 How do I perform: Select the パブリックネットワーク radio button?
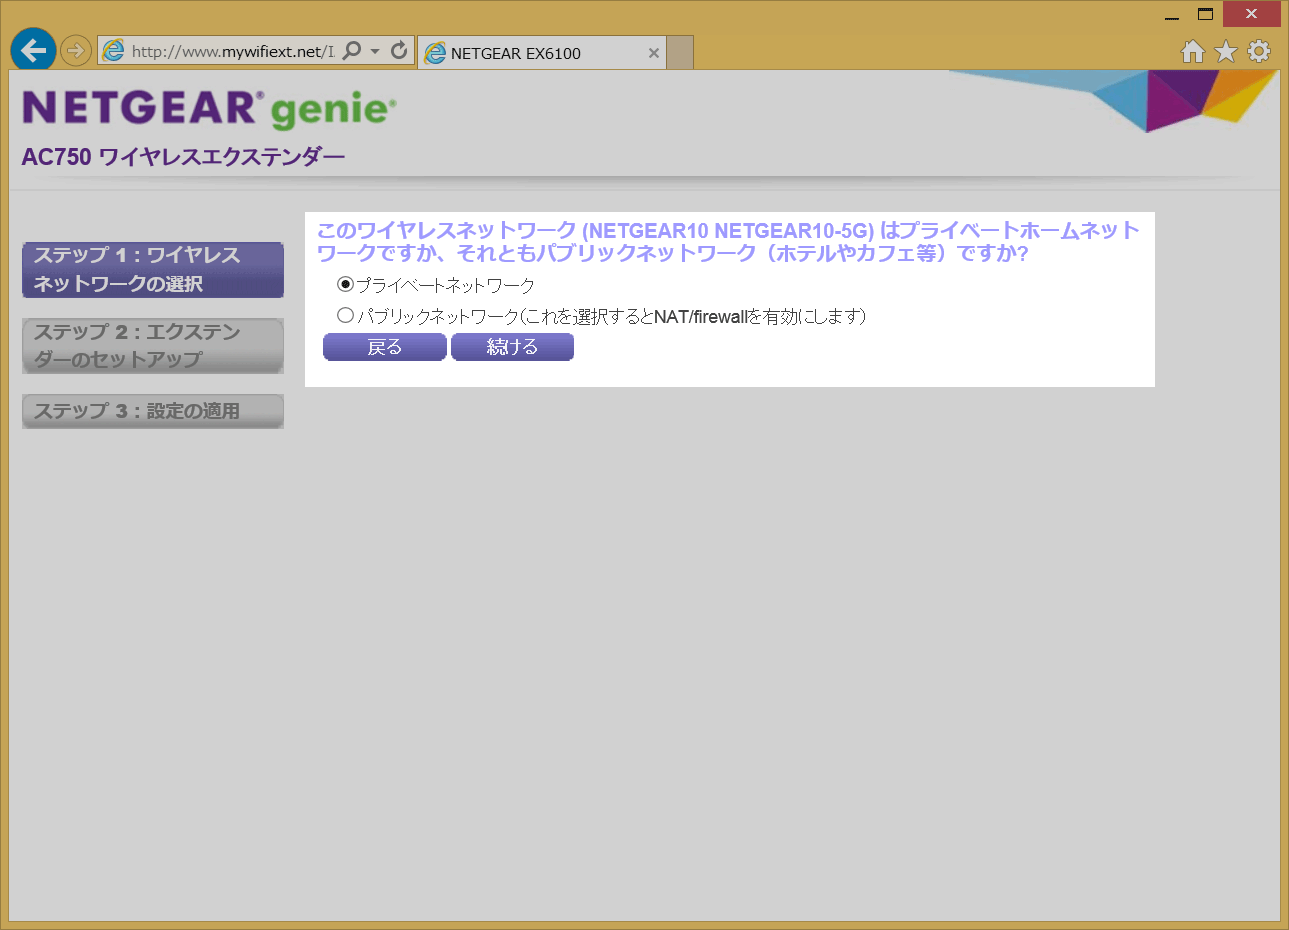(x=345, y=316)
